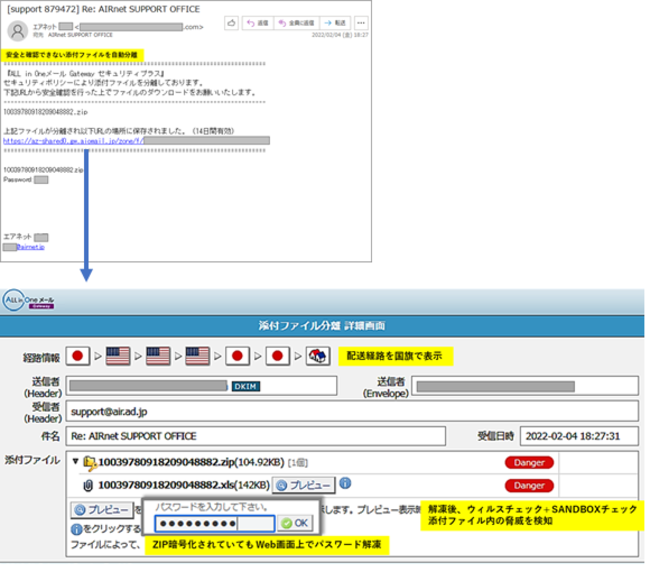Click the Danger badge on the zip row

pos(529,463)
